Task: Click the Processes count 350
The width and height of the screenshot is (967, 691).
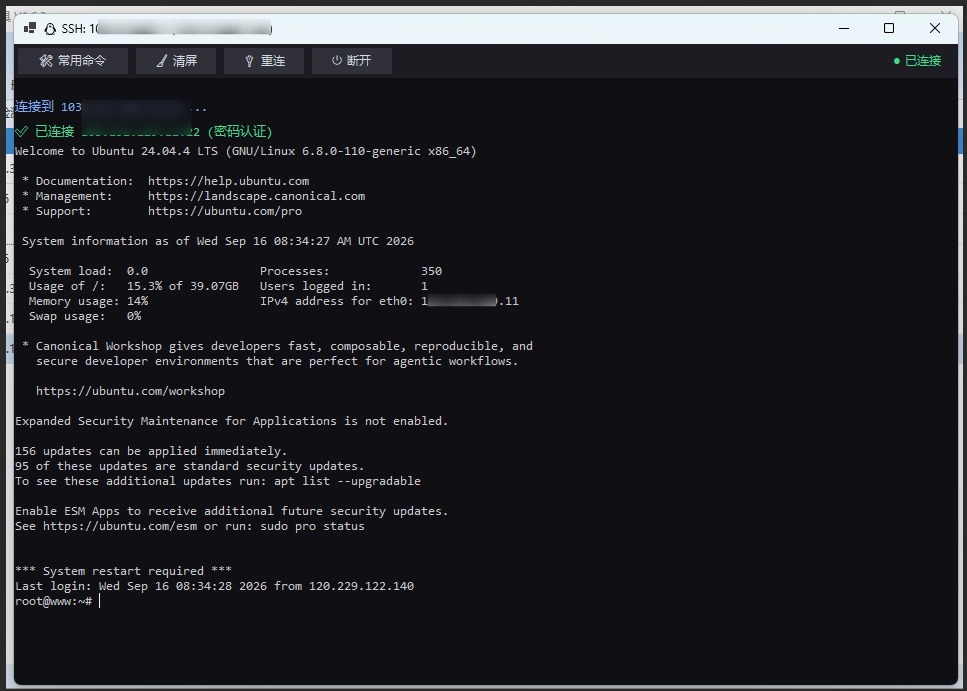Action: [x=432, y=271]
